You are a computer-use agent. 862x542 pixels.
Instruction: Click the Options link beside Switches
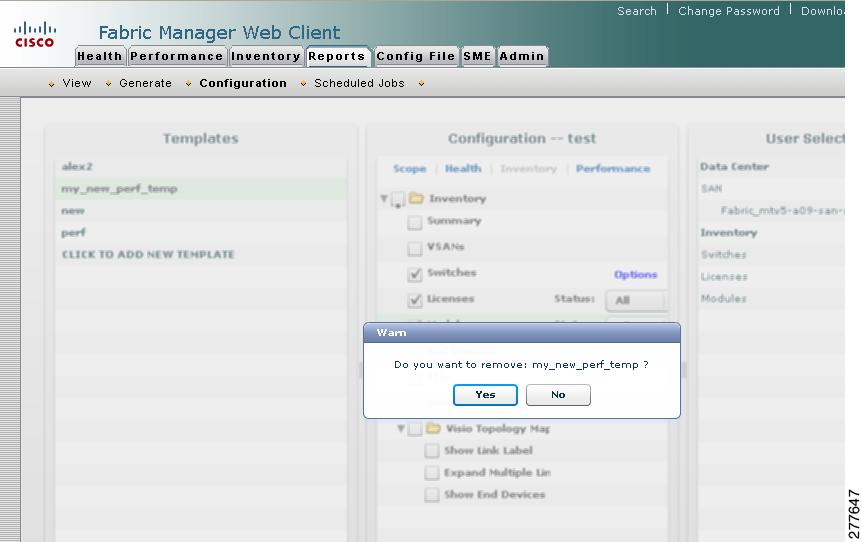click(636, 274)
